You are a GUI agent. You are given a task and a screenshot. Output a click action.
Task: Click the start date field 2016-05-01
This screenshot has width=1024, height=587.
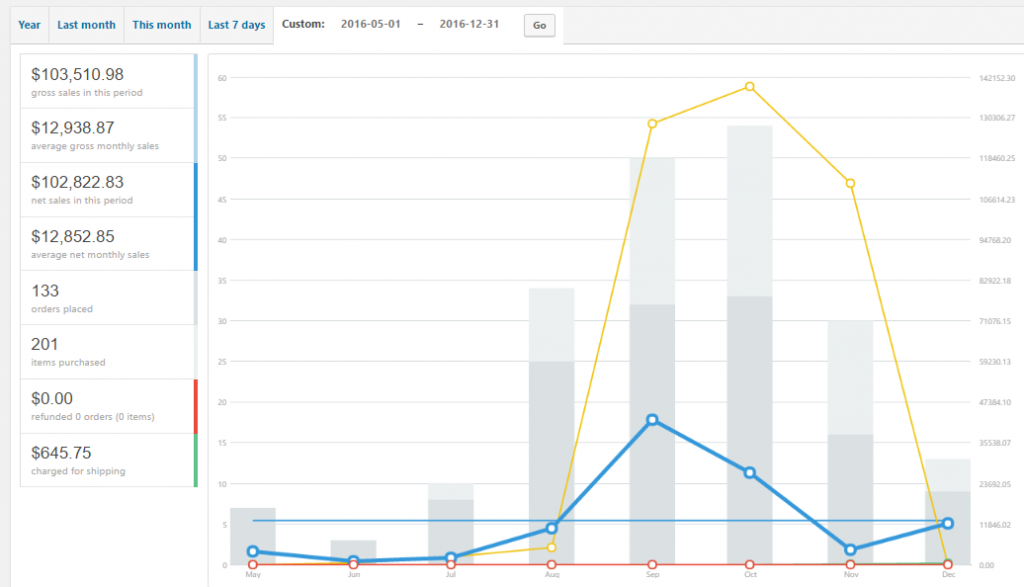point(371,24)
